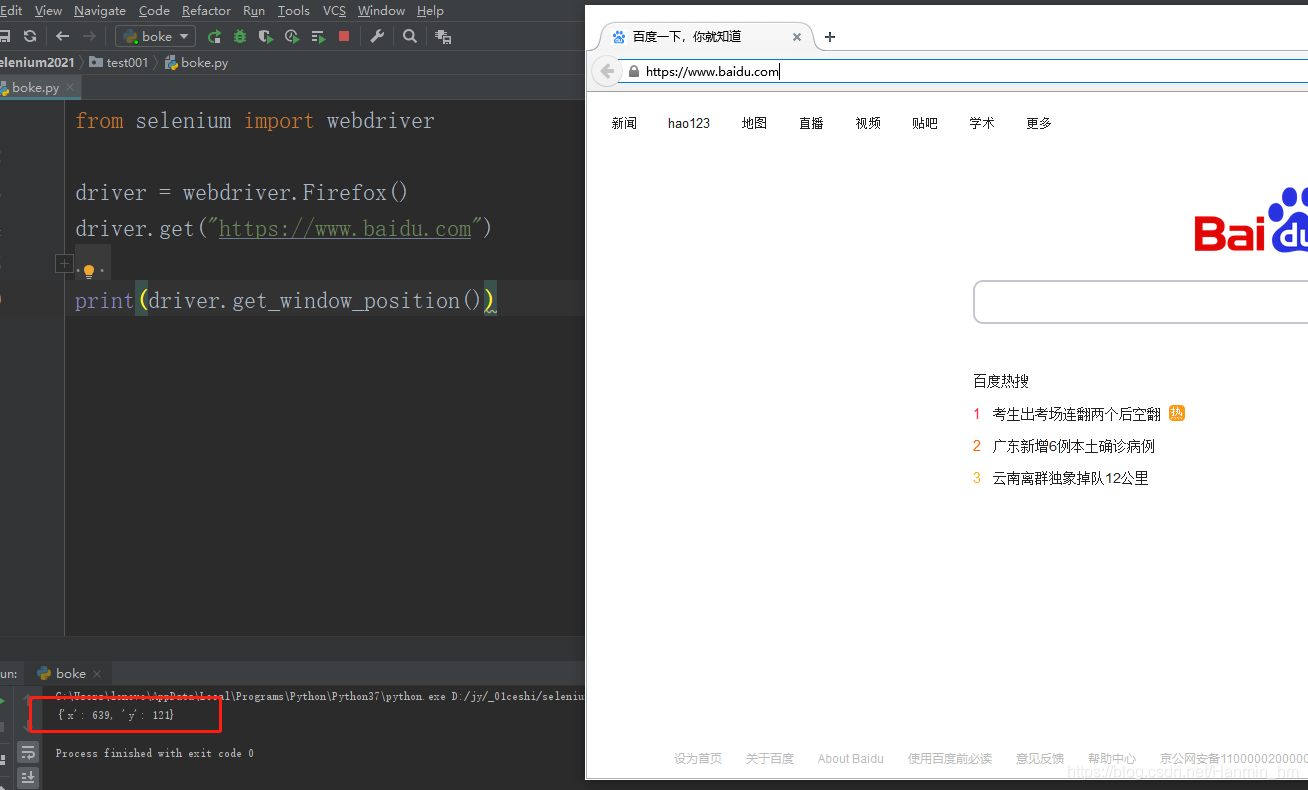
Task: Open the Help menu
Action: (430, 10)
